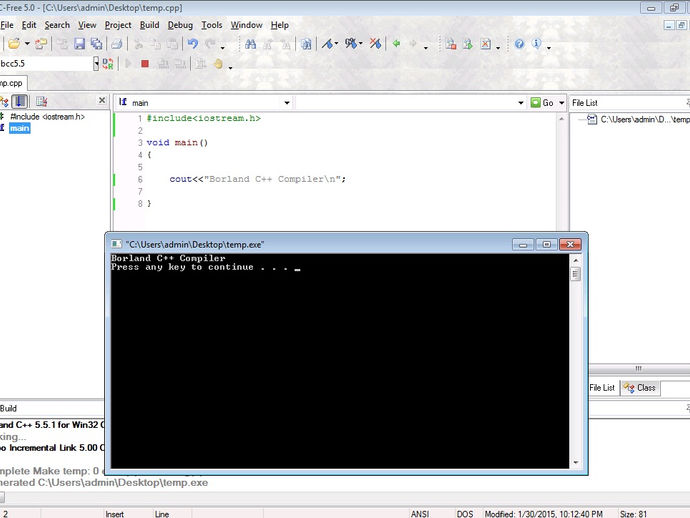Image resolution: width=690 pixels, height=518 pixels.
Task: Open the View menu
Action: click(x=87, y=25)
